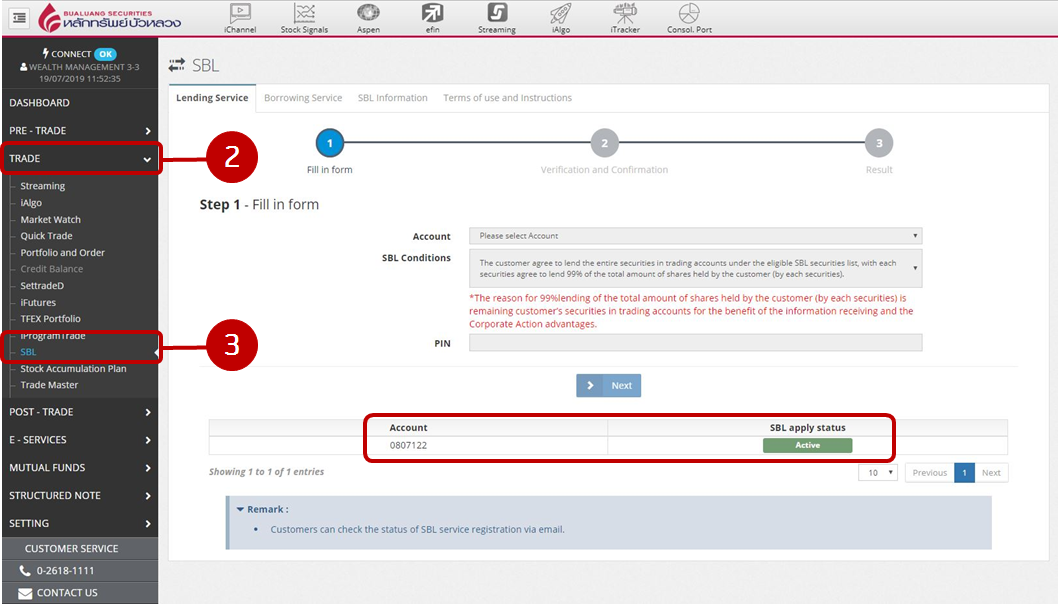Click the Bualuang Securities logo
The height and width of the screenshot is (604, 1058).
pyautogui.click(x=110, y=18)
